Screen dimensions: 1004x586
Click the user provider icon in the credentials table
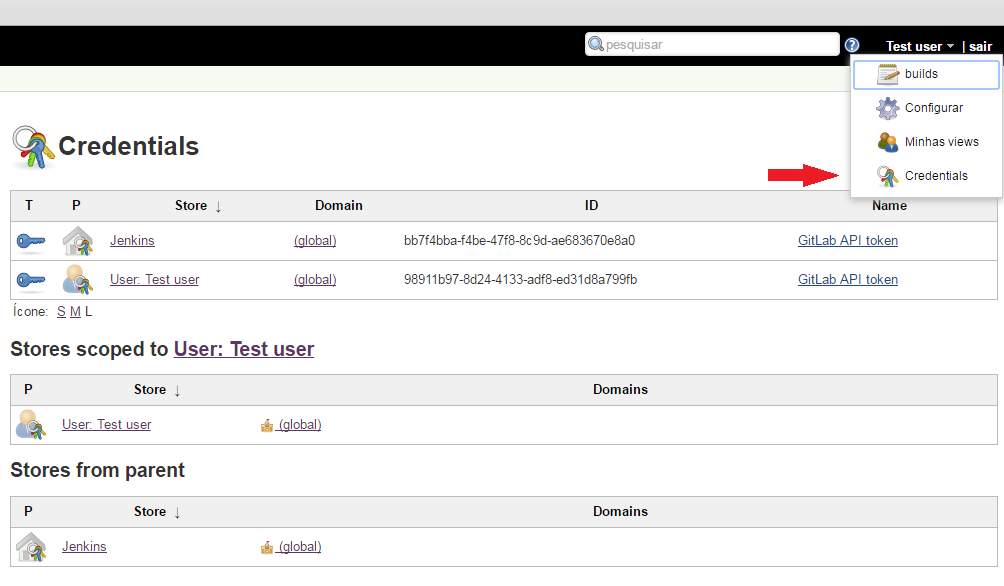point(77,280)
